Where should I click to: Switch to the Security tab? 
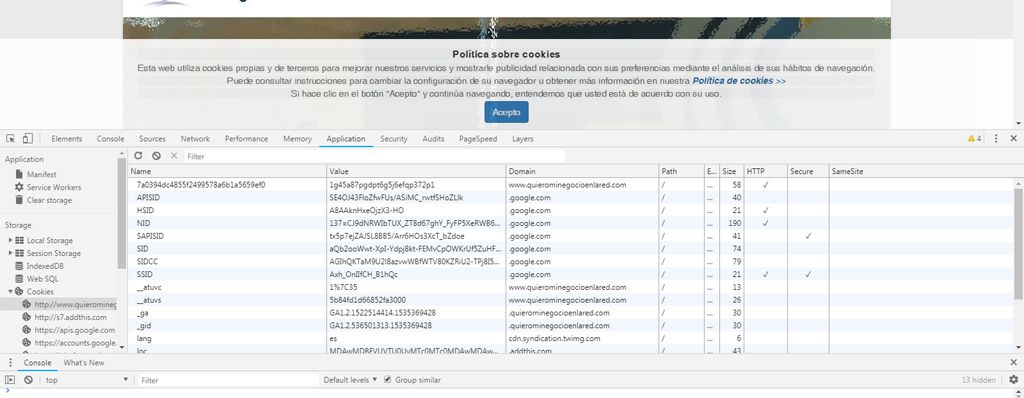(x=394, y=139)
